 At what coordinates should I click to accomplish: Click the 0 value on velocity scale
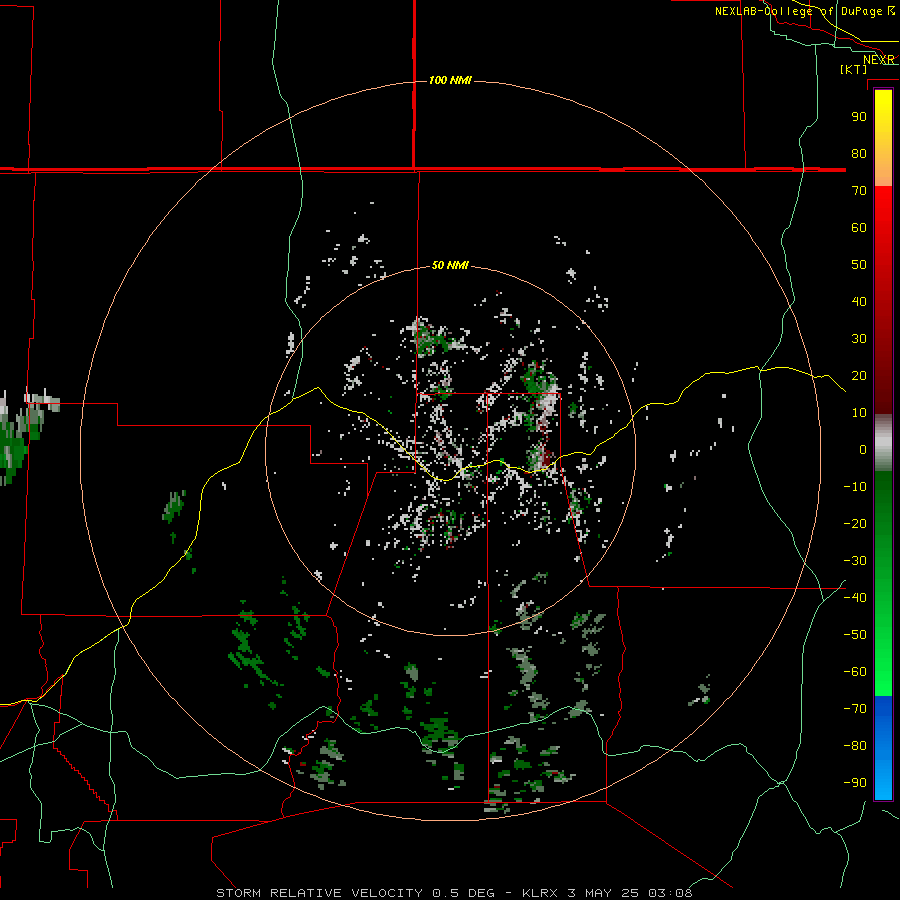(863, 450)
